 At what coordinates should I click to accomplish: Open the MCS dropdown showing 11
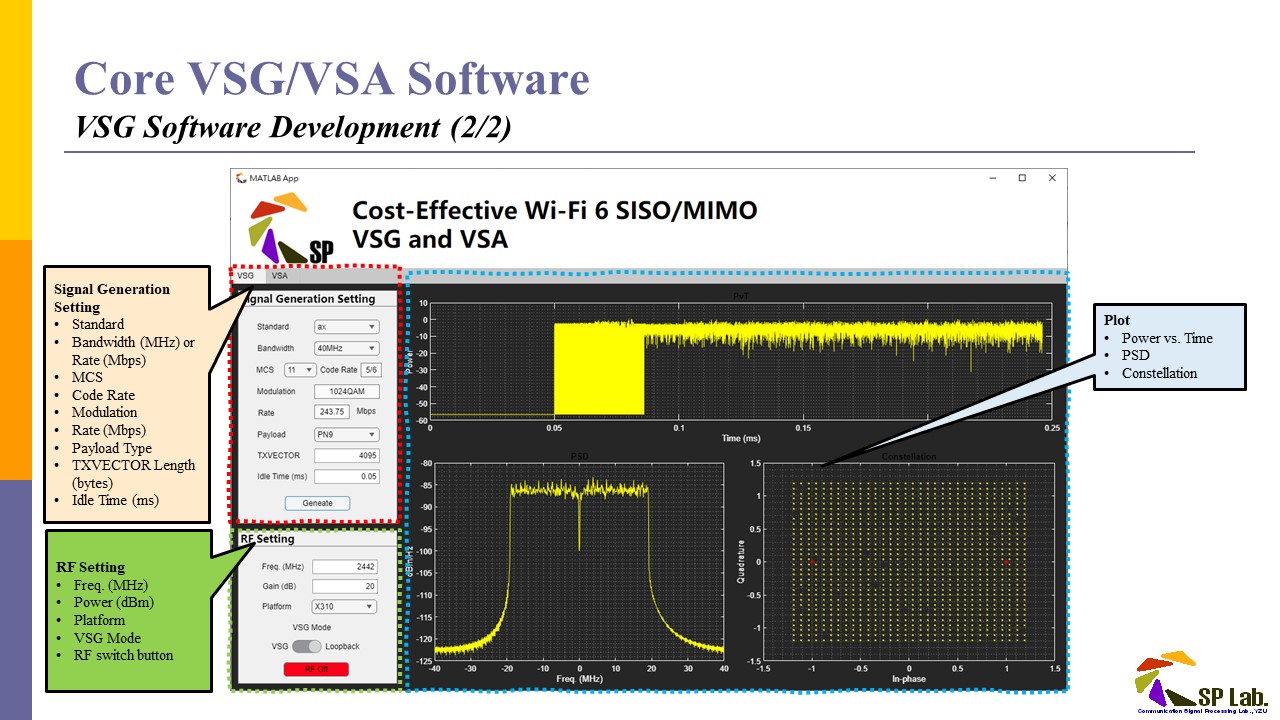pos(300,370)
